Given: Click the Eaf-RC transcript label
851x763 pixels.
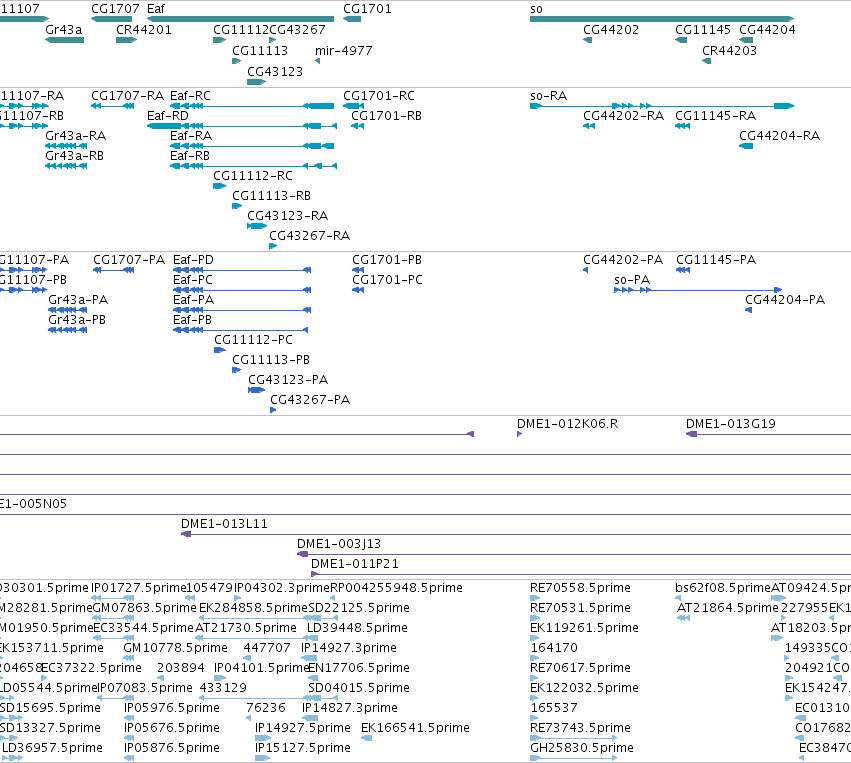Looking at the screenshot, I should (x=190, y=96).
